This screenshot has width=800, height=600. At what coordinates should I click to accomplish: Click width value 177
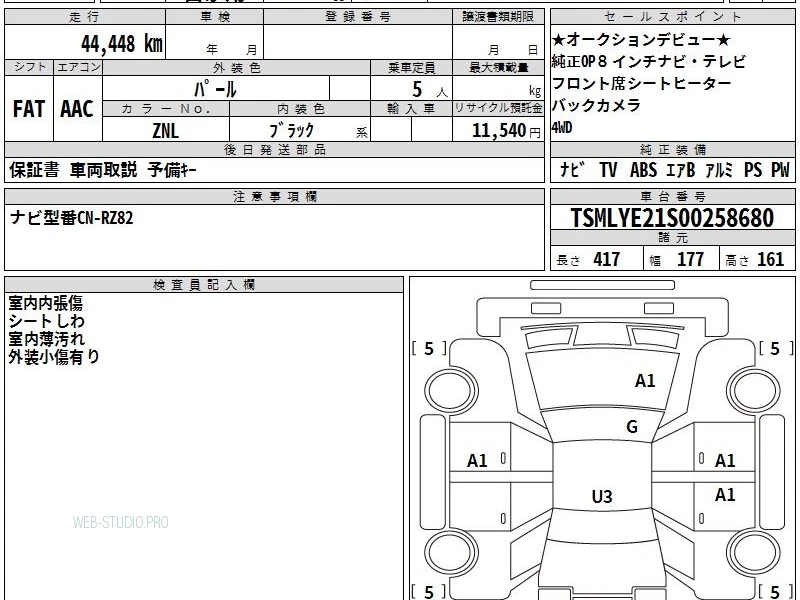pos(690,260)
